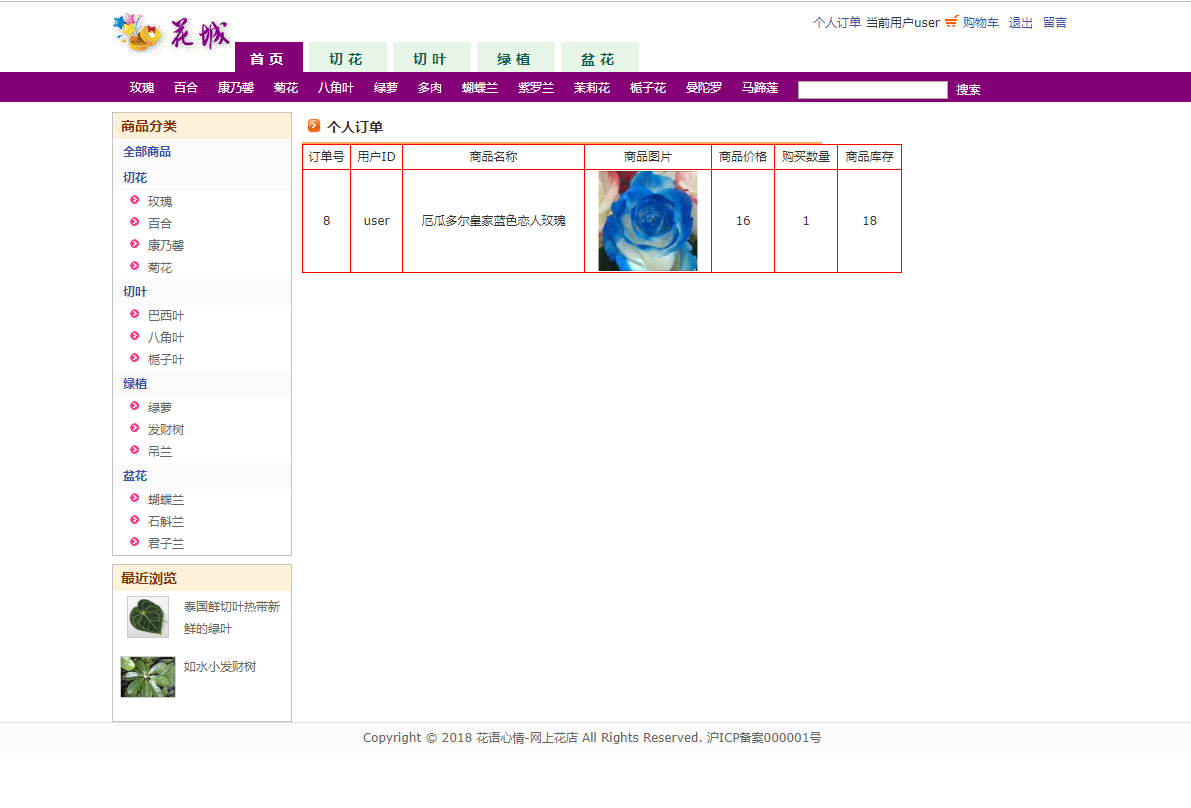Open the 留言 message board link
Screen dimensions: 1191x808
[x=1054, y=22]
